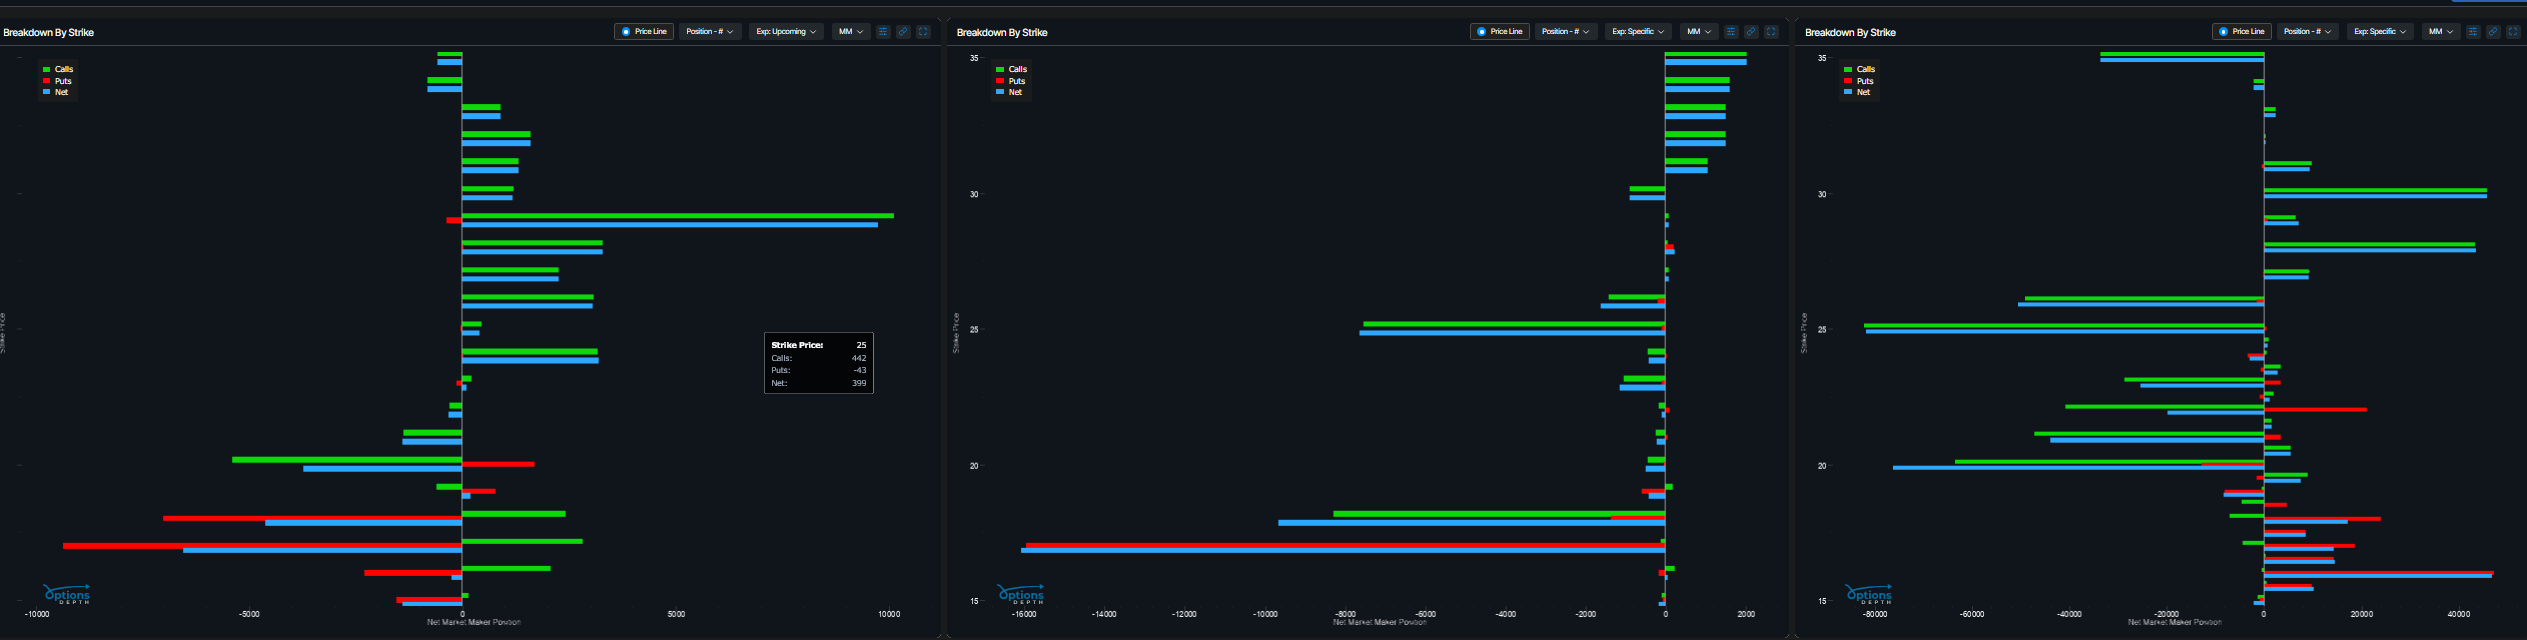Click Breakdown By Strike title of middle chart

[x=1002, y=33]
